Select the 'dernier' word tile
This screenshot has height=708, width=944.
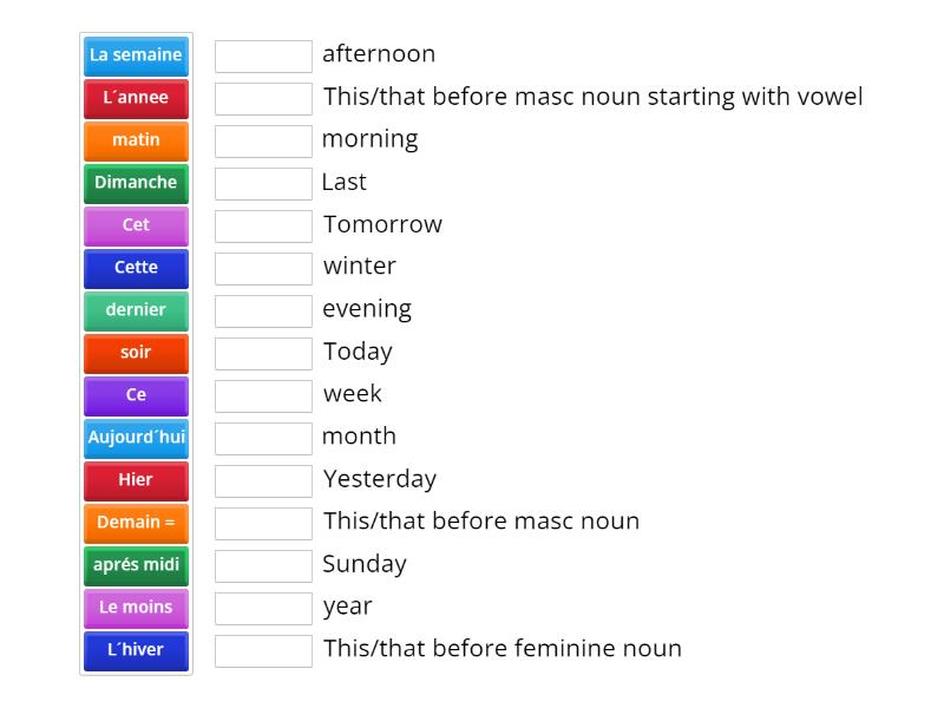pos(136,310)
